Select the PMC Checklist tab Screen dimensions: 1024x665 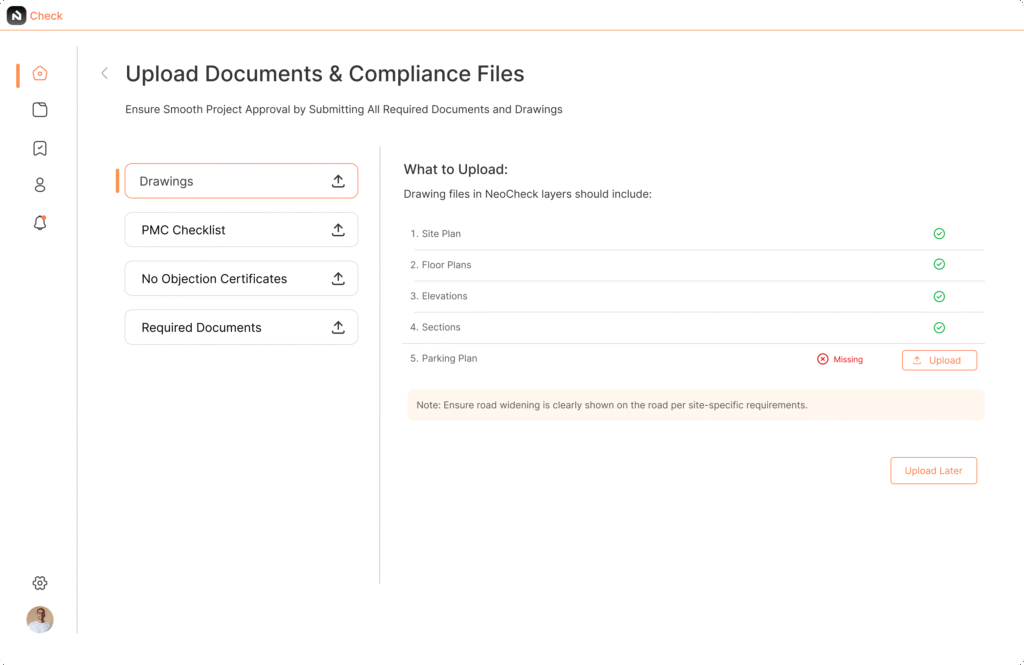tap(241, 230)
